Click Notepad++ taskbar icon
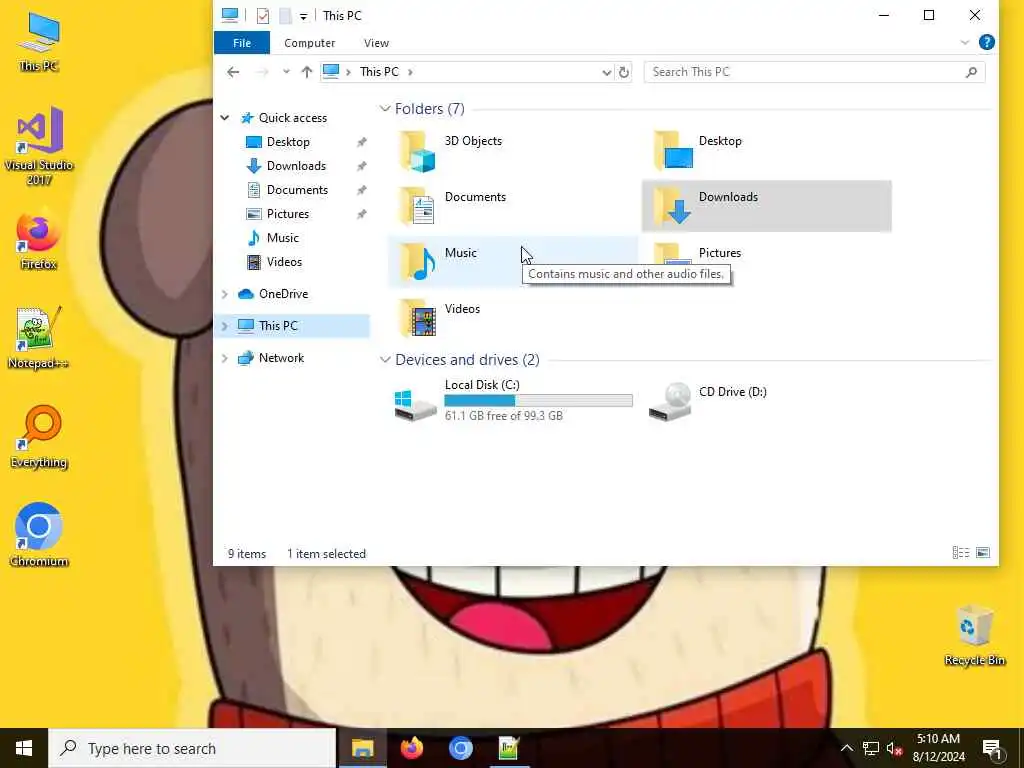 (509, 748)
